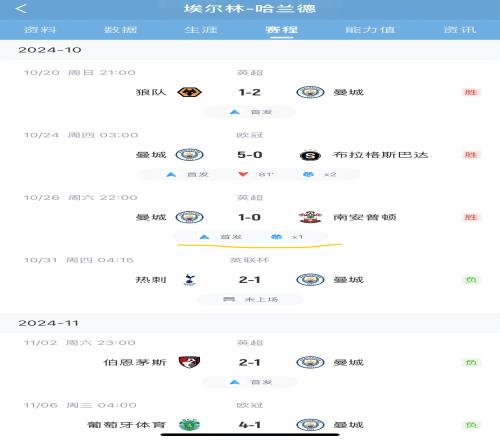Tap the 胜 result badge for Southampton match
Screen dimensions: 500x440
[471, 217]
